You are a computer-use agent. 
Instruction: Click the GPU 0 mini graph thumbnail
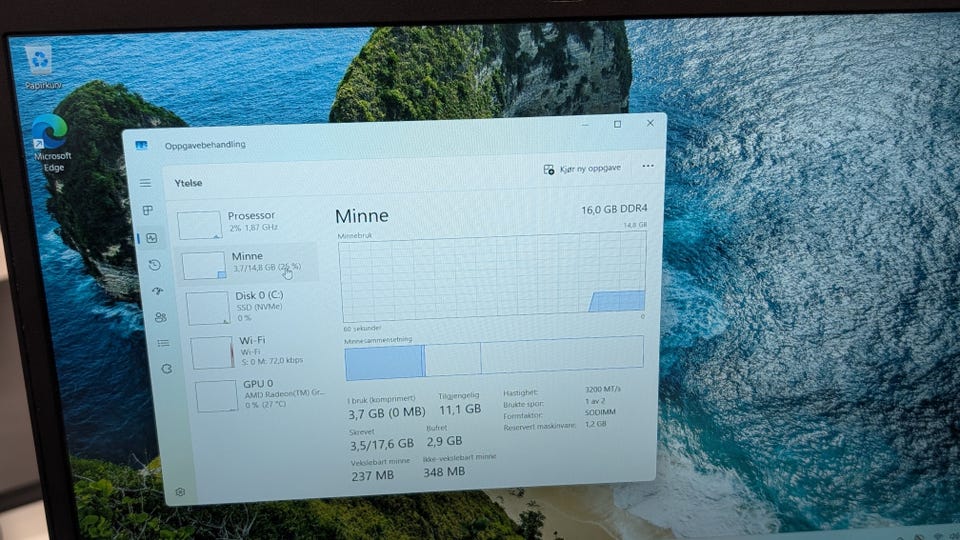tap(217, 396)
